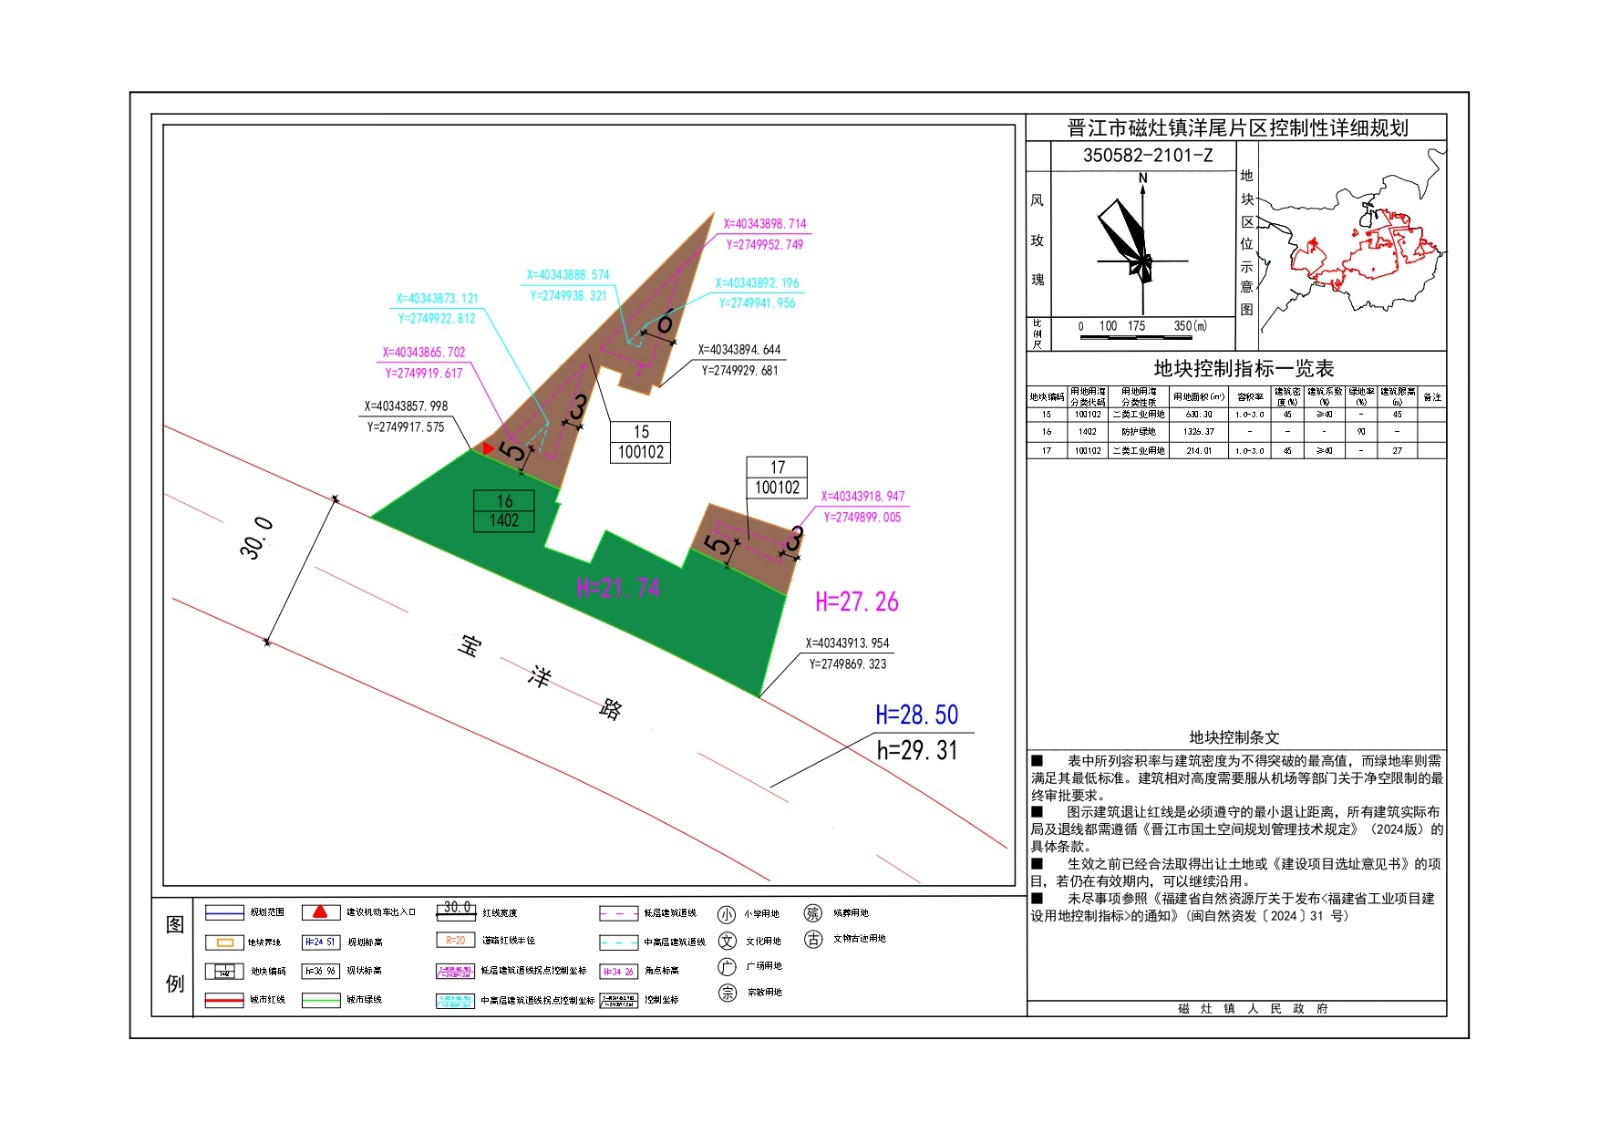The width and height of the screenshot is (1600, 1130).
Task: Click the 文物古迹用地 circle symbol in legend
Action: pyautogui.click(x=813, y=939)
